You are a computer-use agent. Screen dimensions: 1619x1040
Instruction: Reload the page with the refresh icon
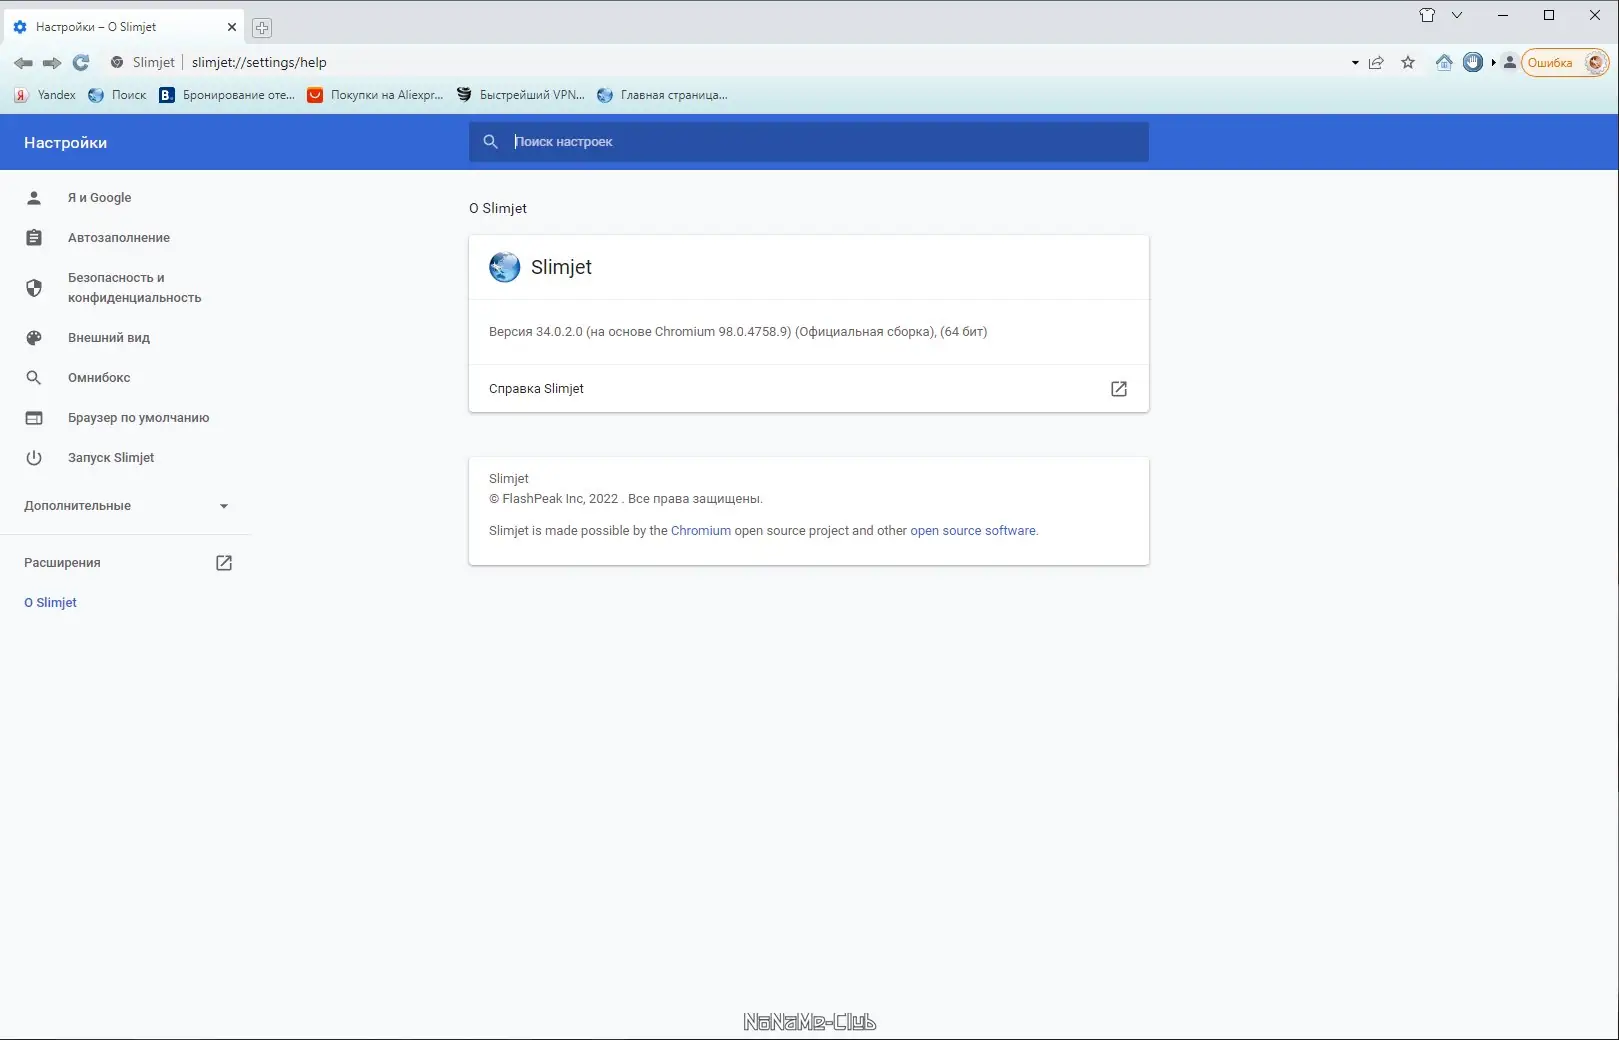coord(81,63)
